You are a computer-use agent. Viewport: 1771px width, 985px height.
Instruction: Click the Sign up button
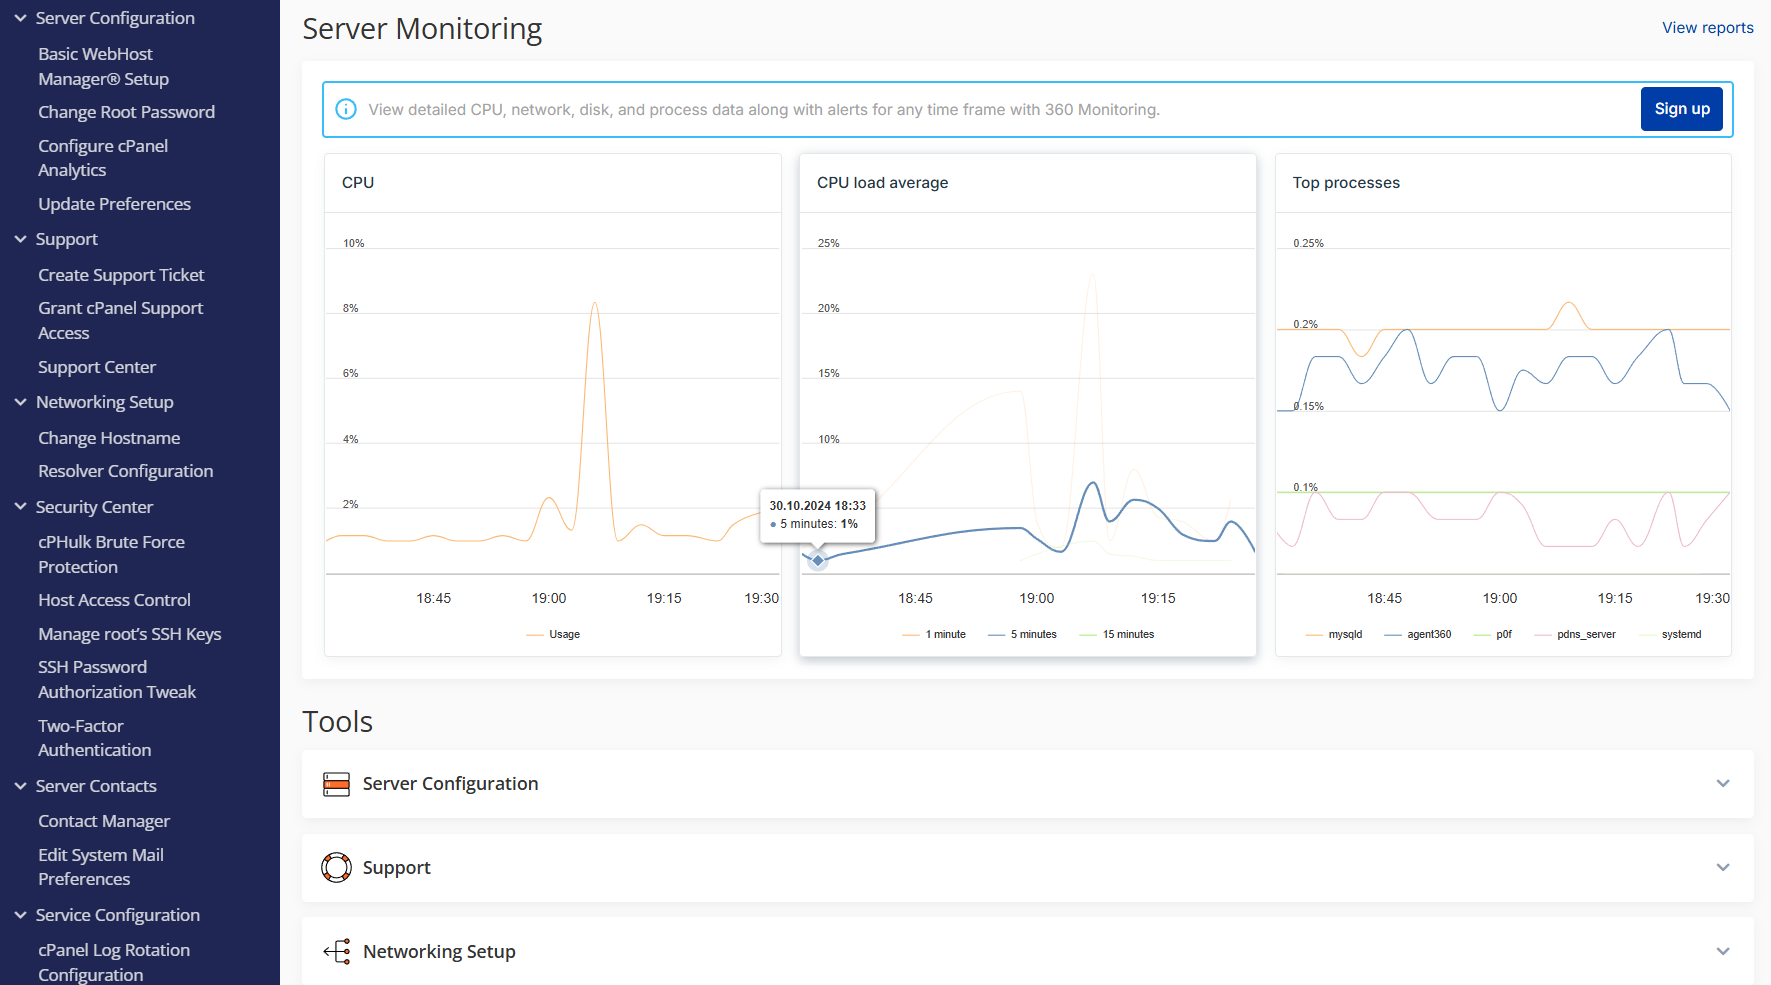(1681, 109)
